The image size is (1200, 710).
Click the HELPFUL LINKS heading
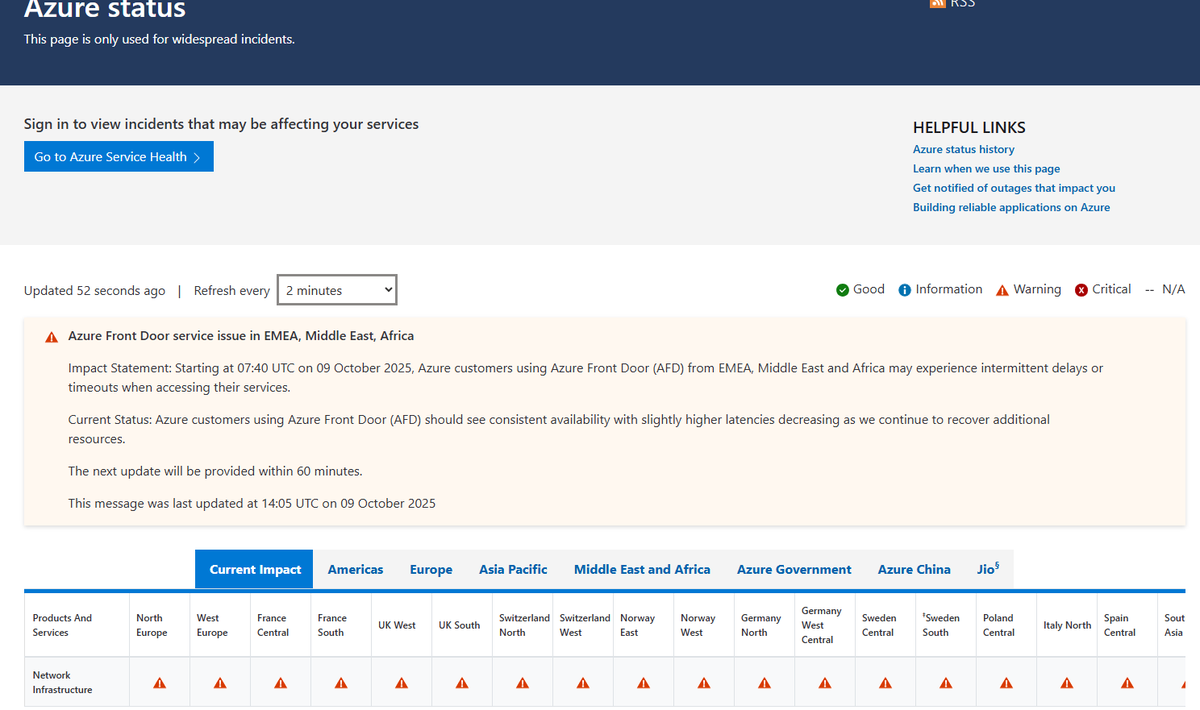(x=969, y=128)
